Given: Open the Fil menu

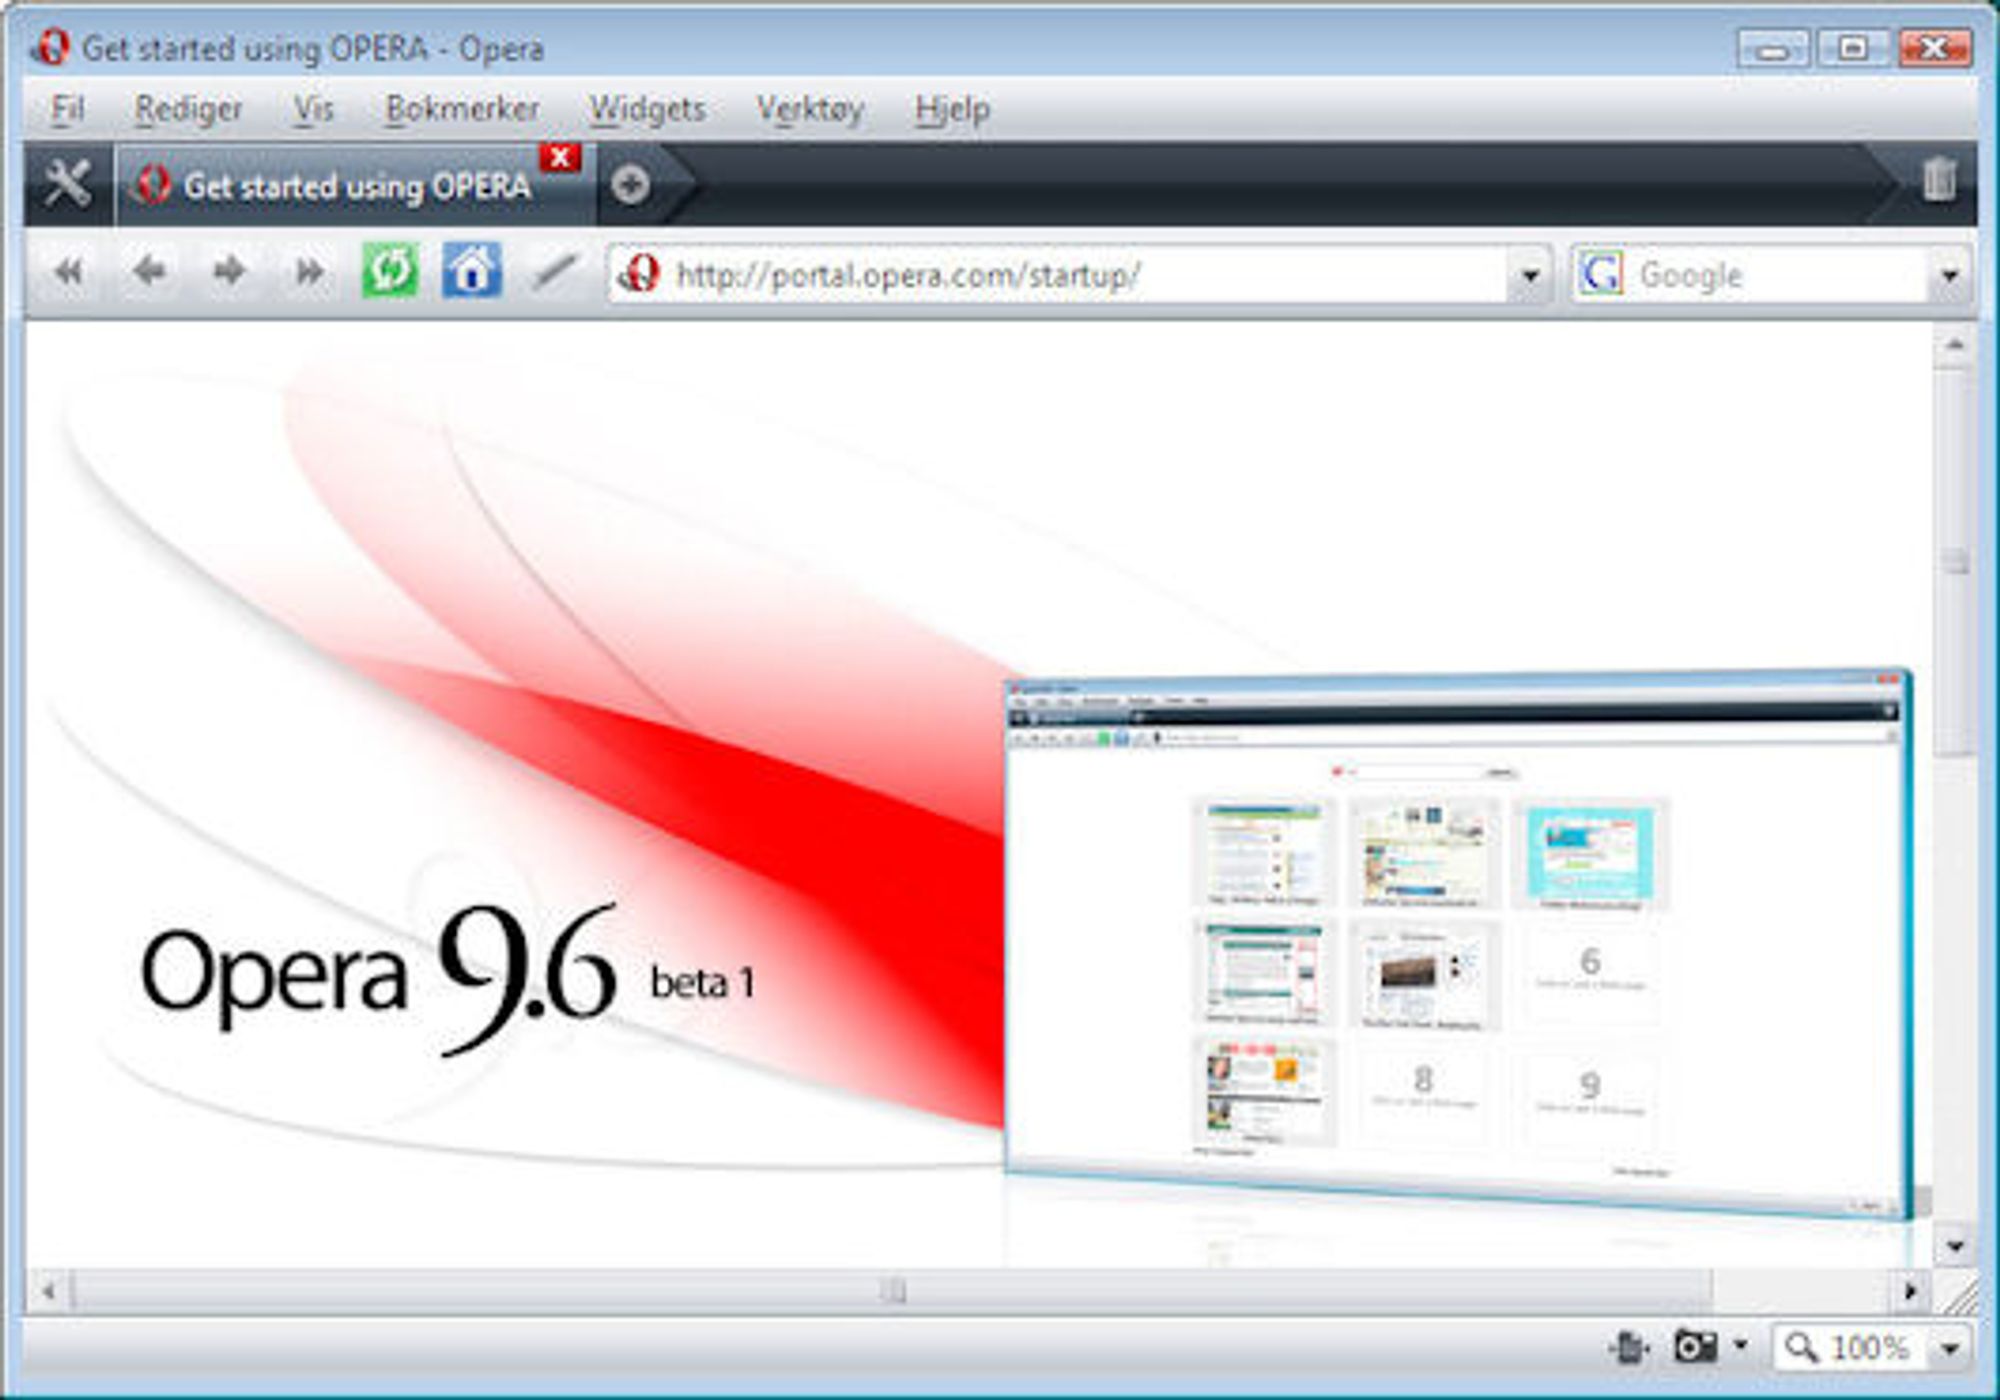Looking at the screenshot, I should (x=67, y=108).
